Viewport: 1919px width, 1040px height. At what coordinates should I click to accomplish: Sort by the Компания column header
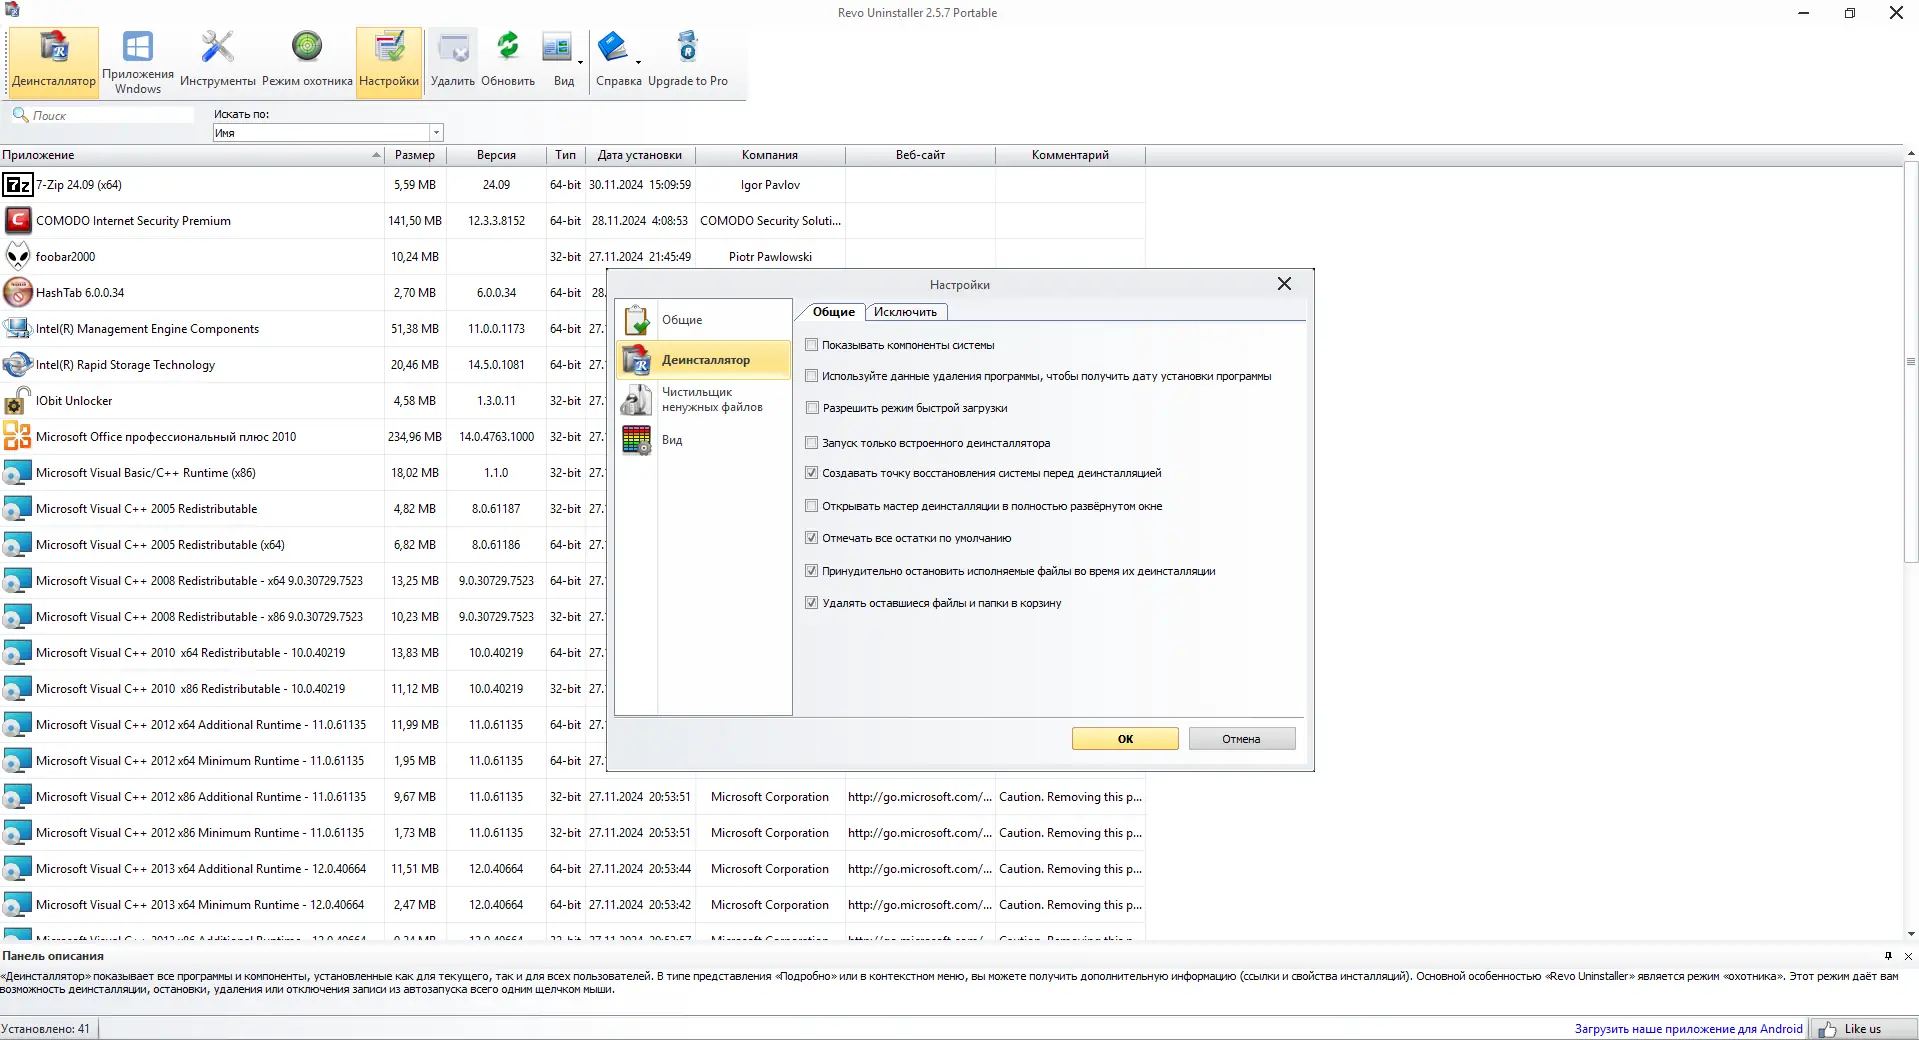point(770,155)
